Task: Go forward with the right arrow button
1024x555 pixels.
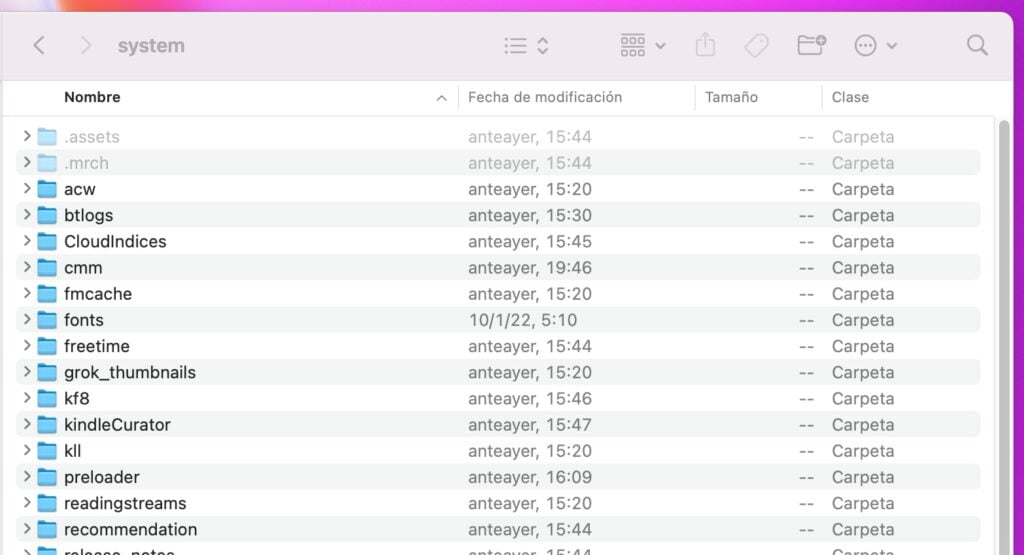Action: tap(85, 46)
